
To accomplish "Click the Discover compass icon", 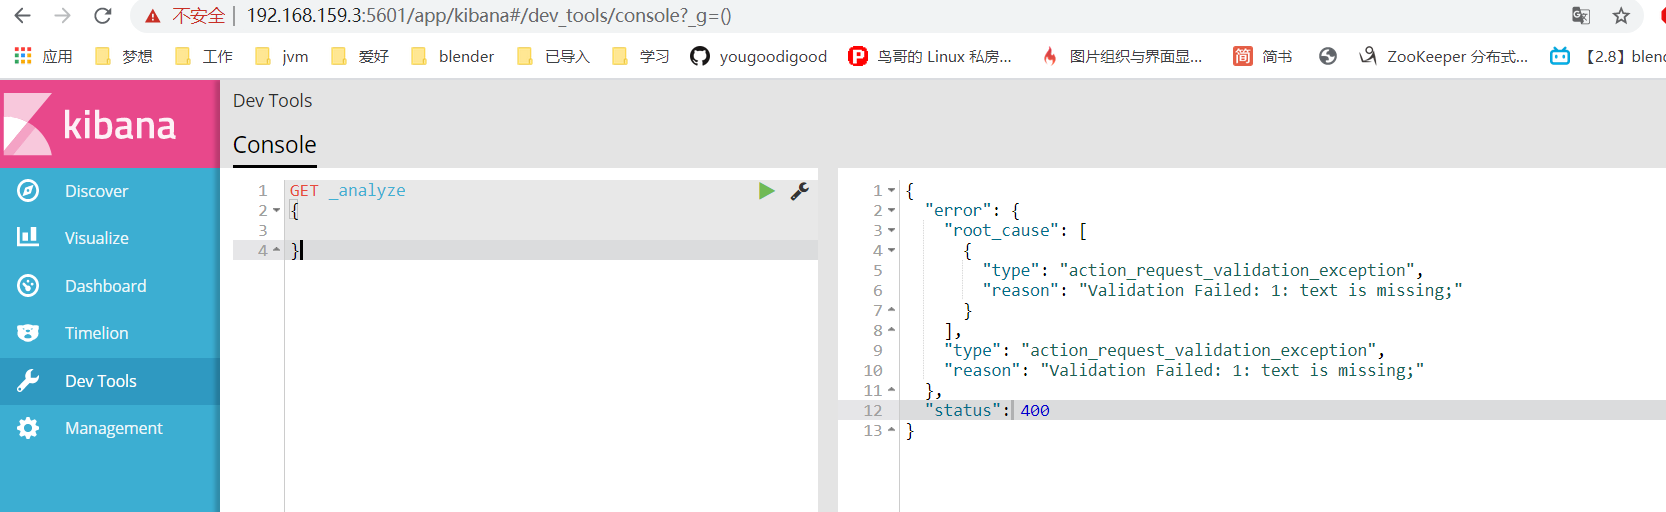I will pyautogui.click(x=28, y=190).
